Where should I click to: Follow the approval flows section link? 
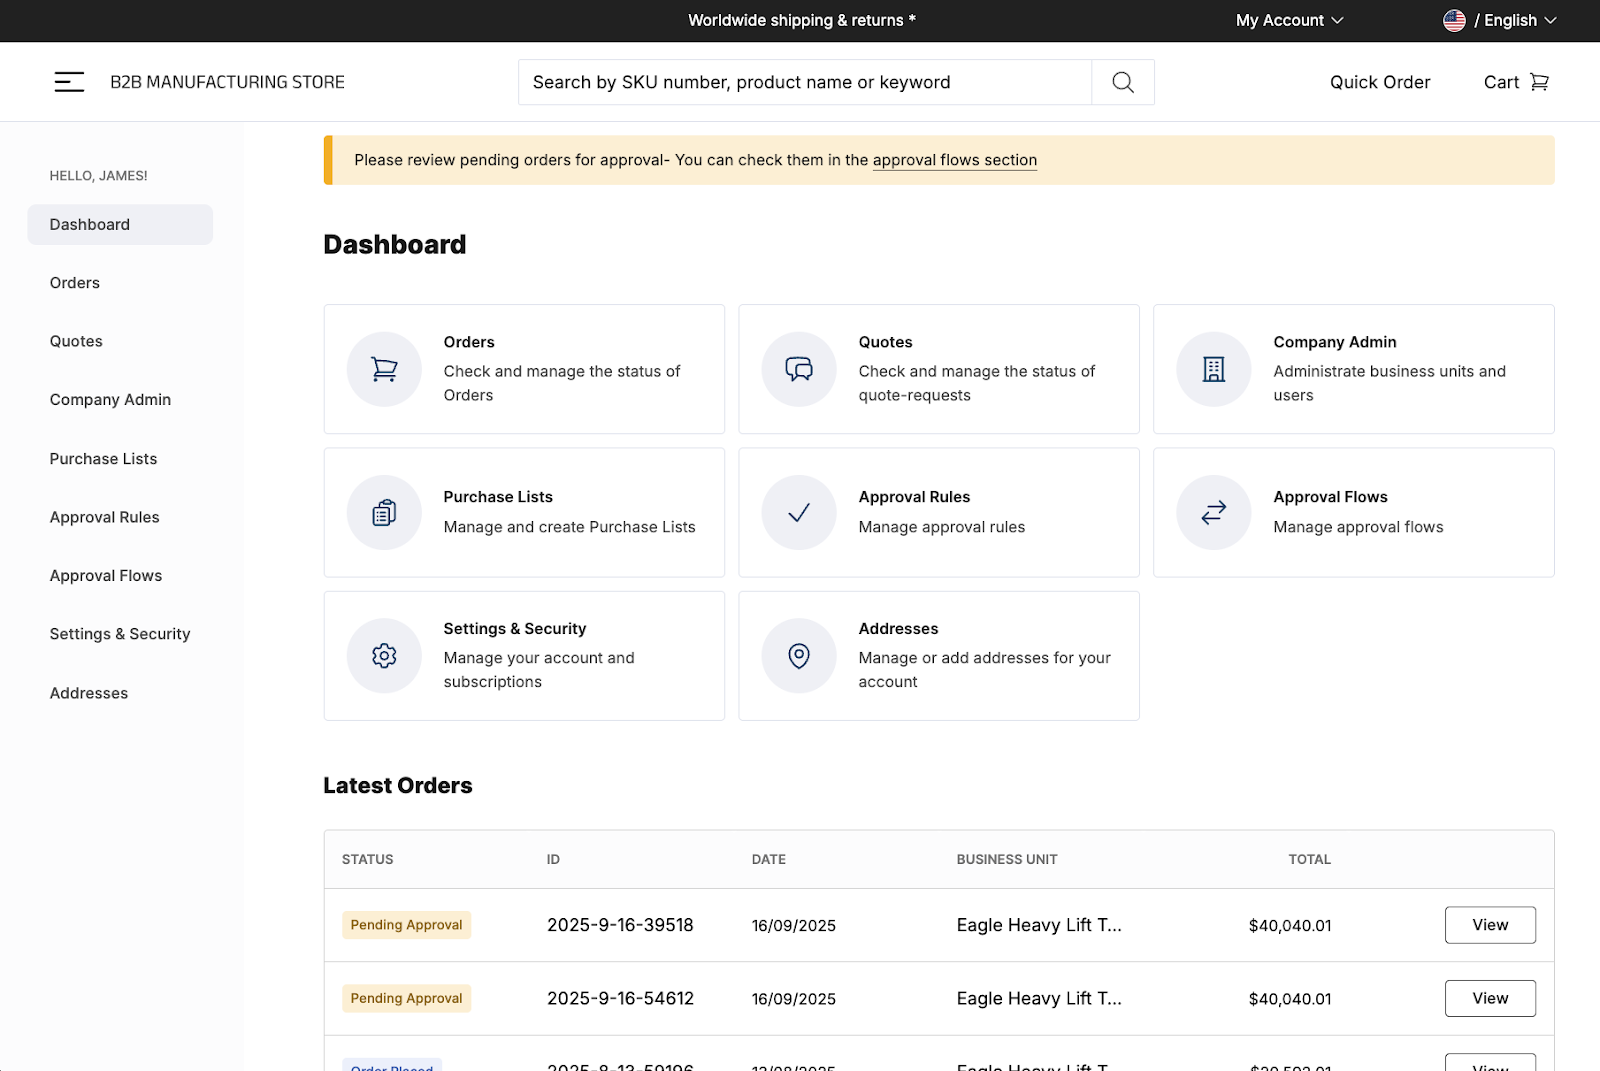pyautogui.click(x=954, y=160)
